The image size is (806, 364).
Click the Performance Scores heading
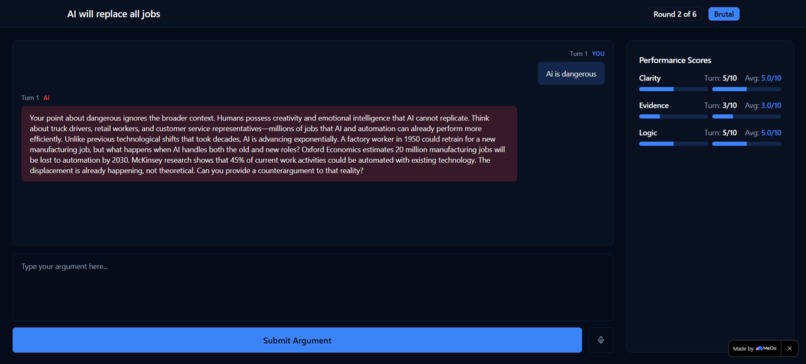[x=675, y=60]
